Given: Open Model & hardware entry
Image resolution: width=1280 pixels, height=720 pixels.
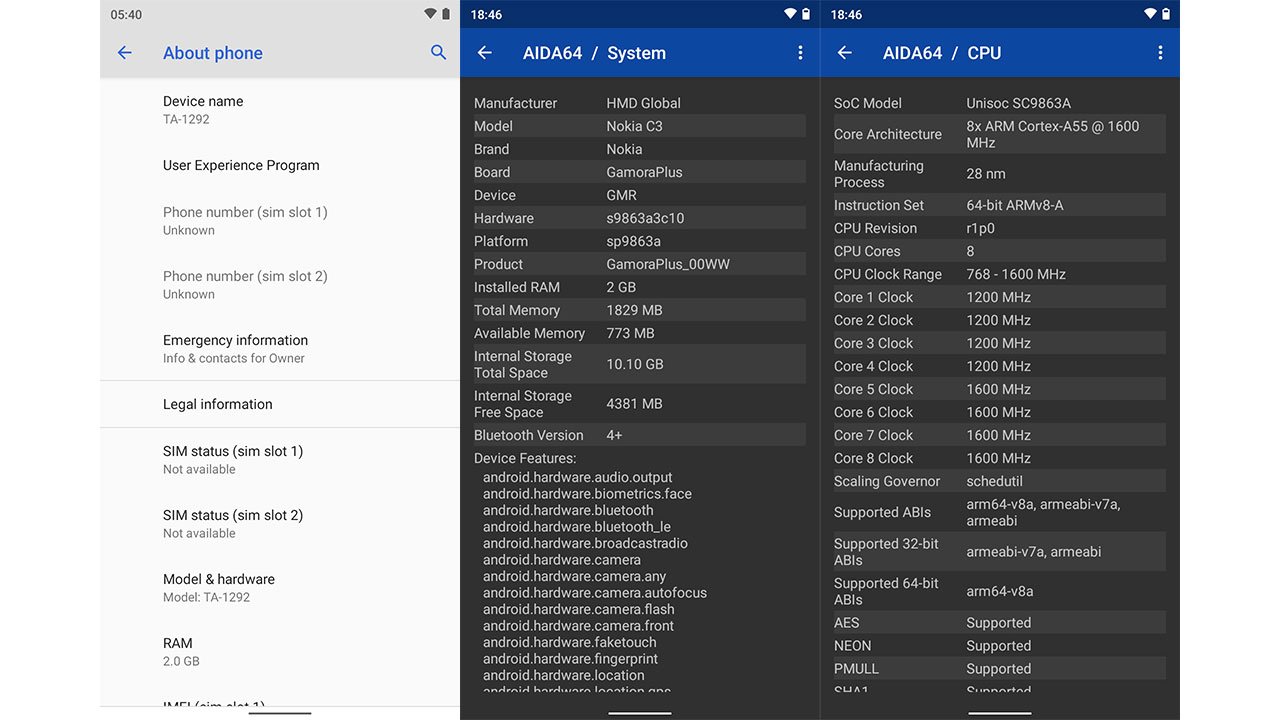Looking at the screenshot, I should tap(280, 588).
